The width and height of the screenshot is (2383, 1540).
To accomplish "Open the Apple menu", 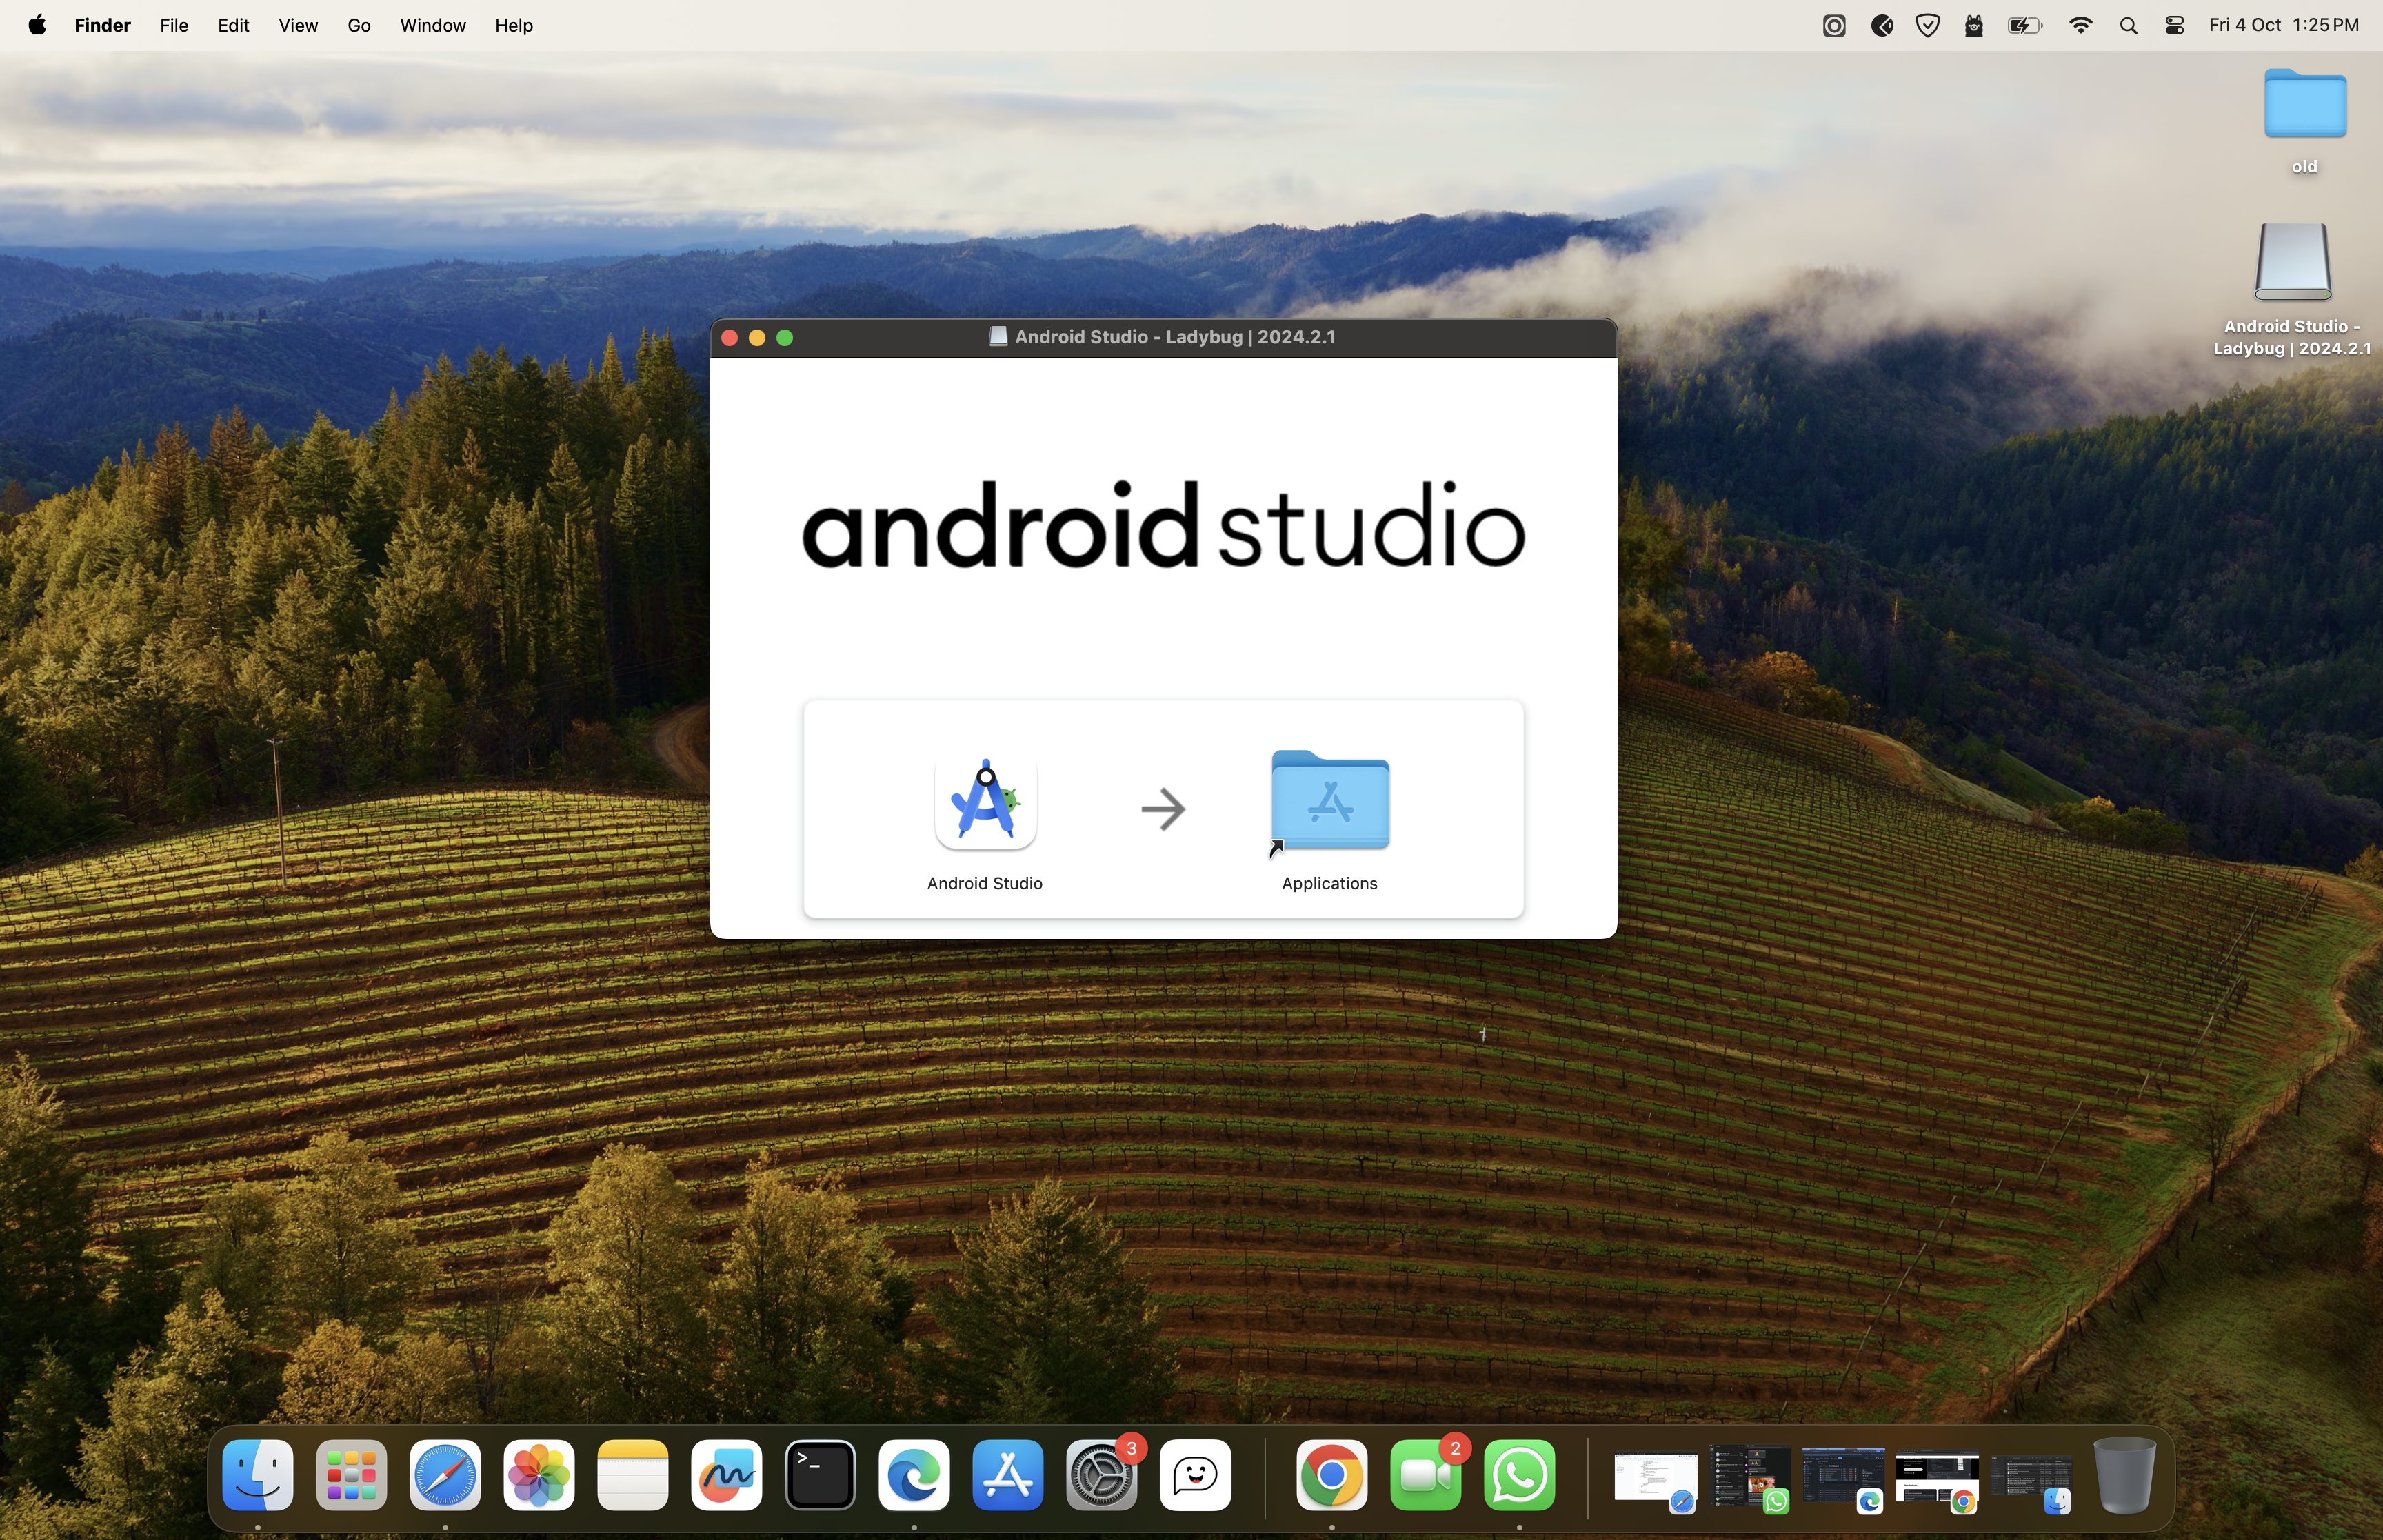I will [x=37, y=25].
